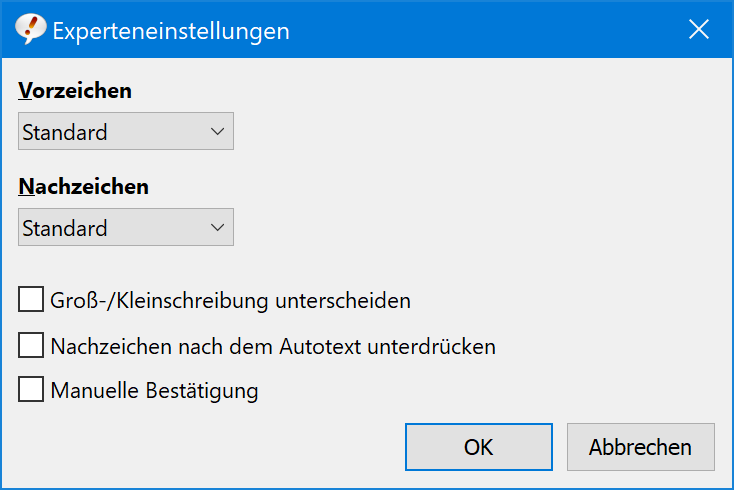Click the bold Vorzeichen heading label
Viewport: 734px width, 490px height.
[x=75, y=90]
